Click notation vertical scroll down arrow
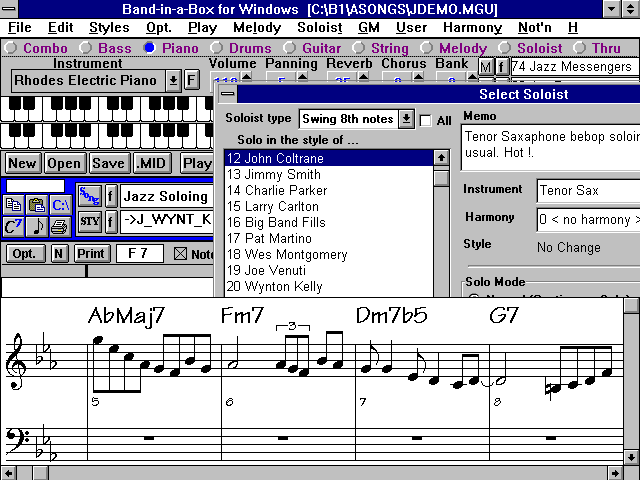Screen dimensions: 640x480 [631, 457]
